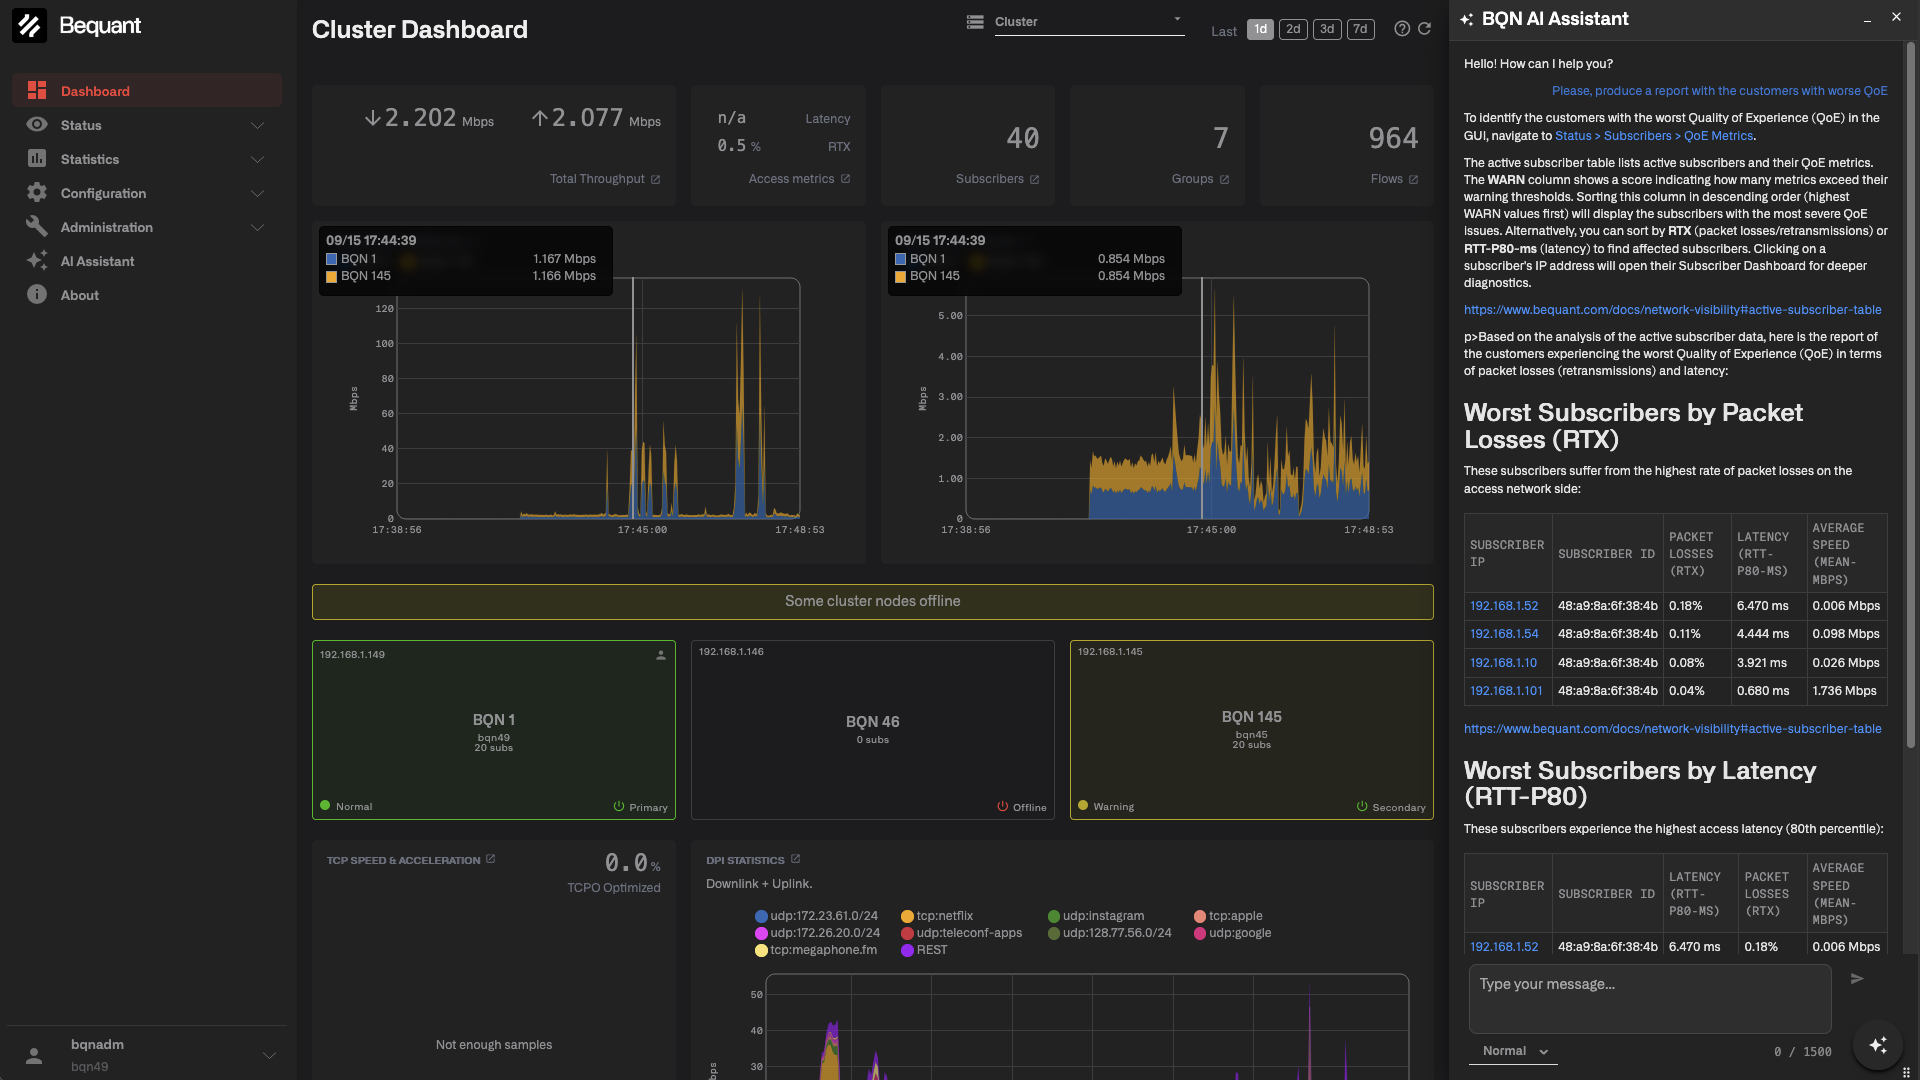Click the Bequant logo icon
Viewport: 1920px width, 1080px height.
pyautogui.click(x=30, y=26)
